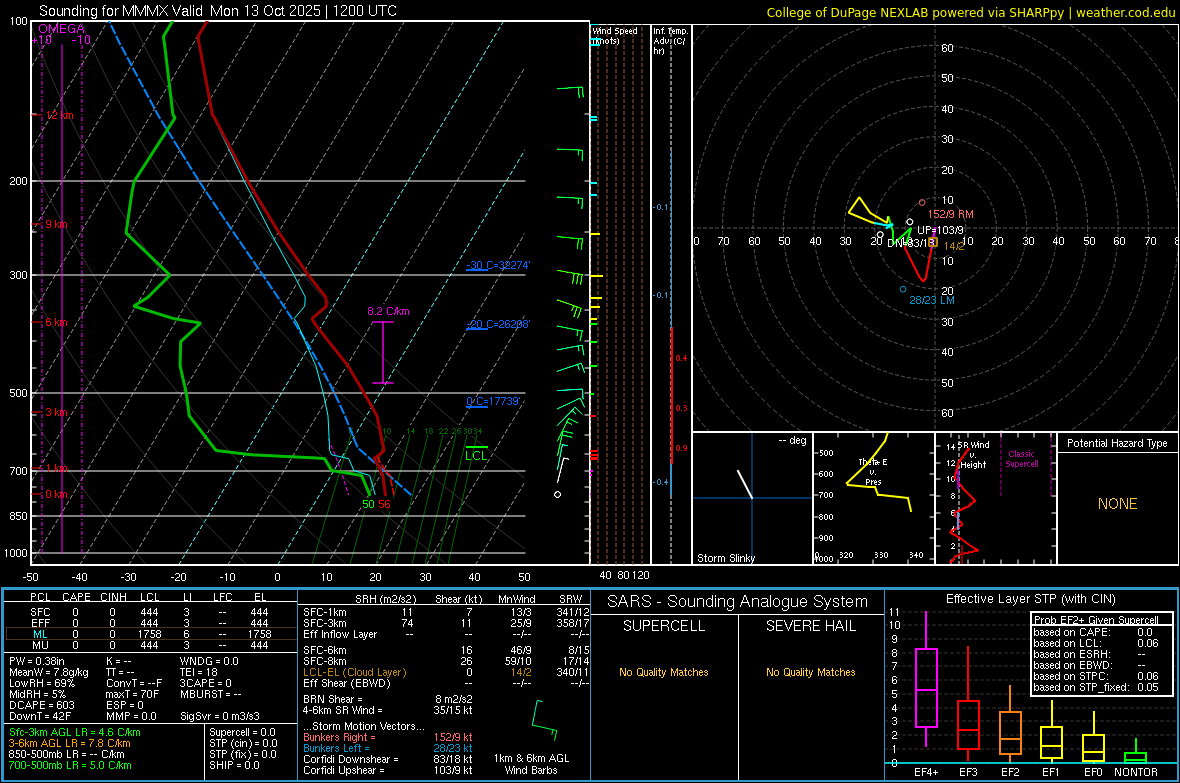Select the EFF parcel row
This screenshot has width=1180, height=783.
click(149, 623)
